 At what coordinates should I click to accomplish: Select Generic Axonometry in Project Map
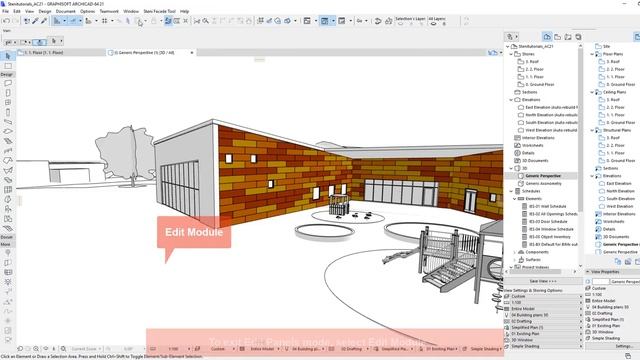pos(543,184)
